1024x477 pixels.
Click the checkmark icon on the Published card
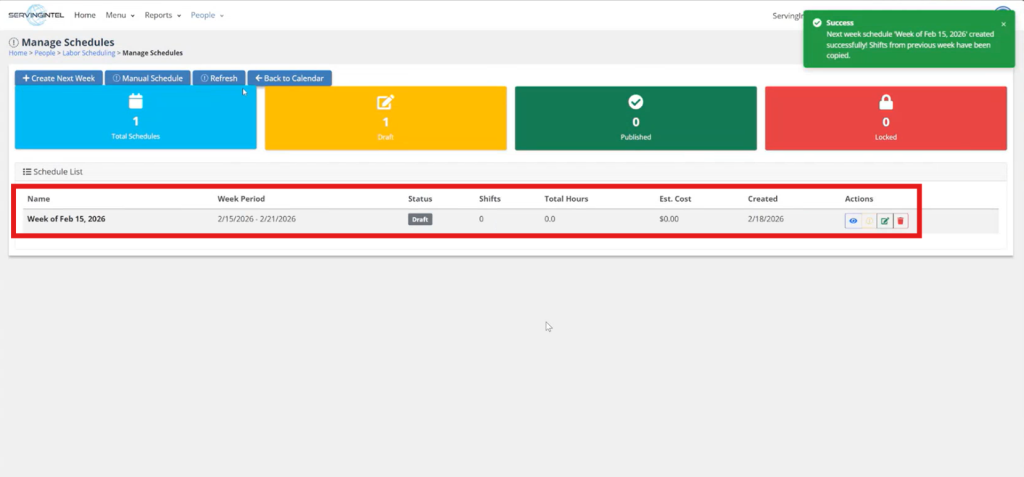point(635,102)
